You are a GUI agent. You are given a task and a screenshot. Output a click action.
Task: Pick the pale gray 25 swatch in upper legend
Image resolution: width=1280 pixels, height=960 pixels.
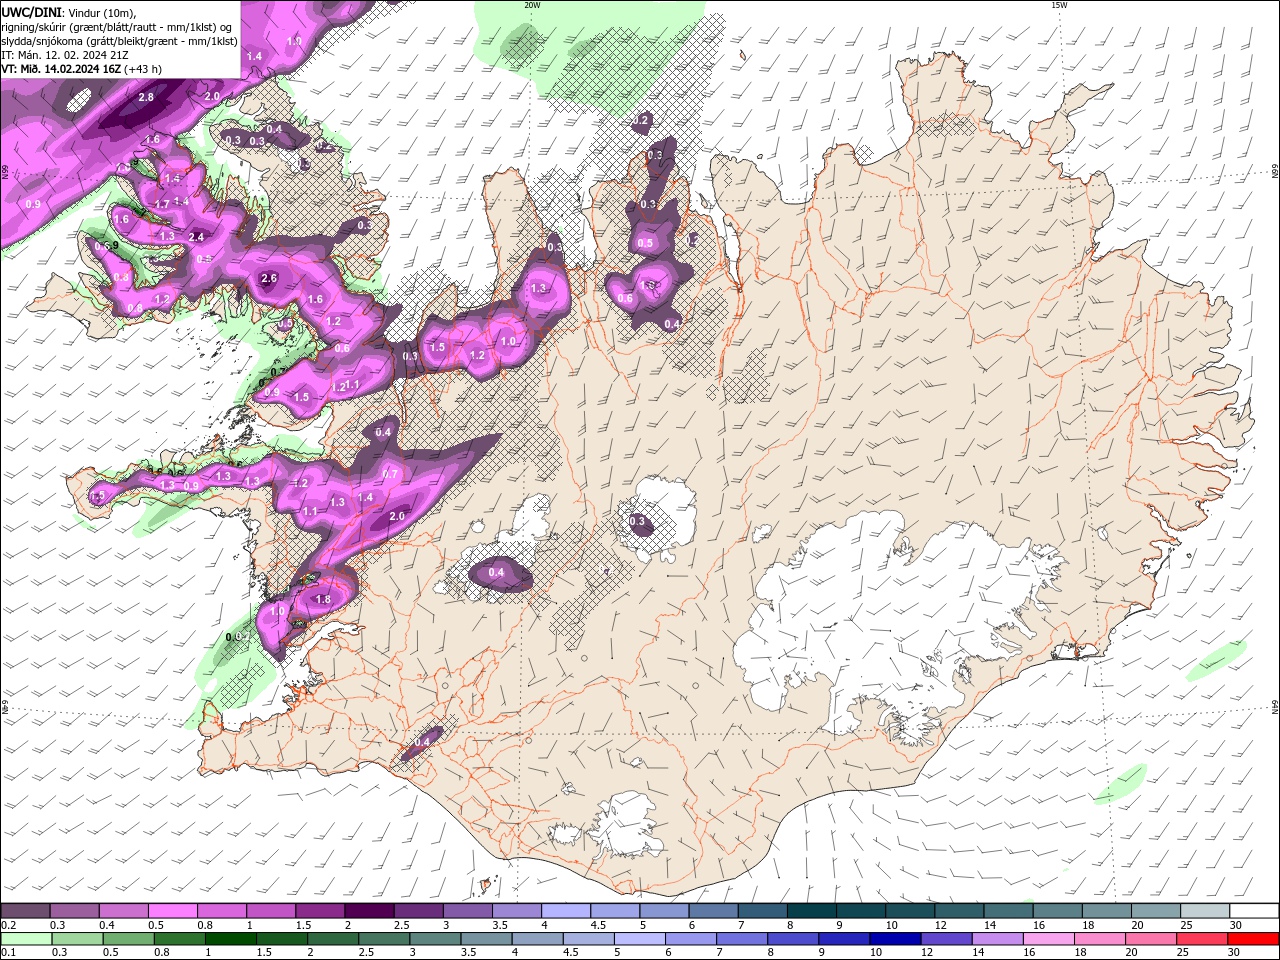tap(1205, 911)
